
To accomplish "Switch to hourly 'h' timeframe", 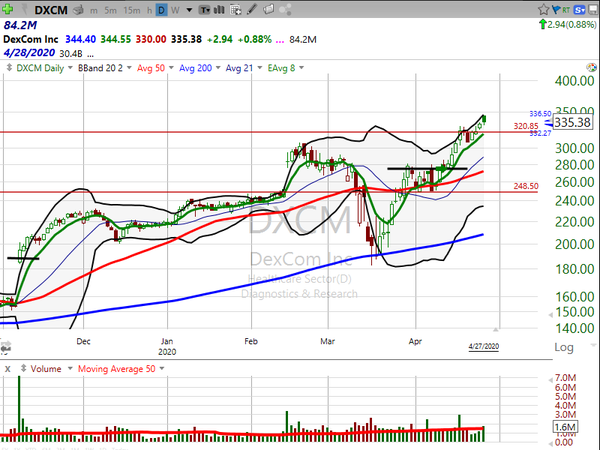I will pyautogui.click(x=150, y=10).
